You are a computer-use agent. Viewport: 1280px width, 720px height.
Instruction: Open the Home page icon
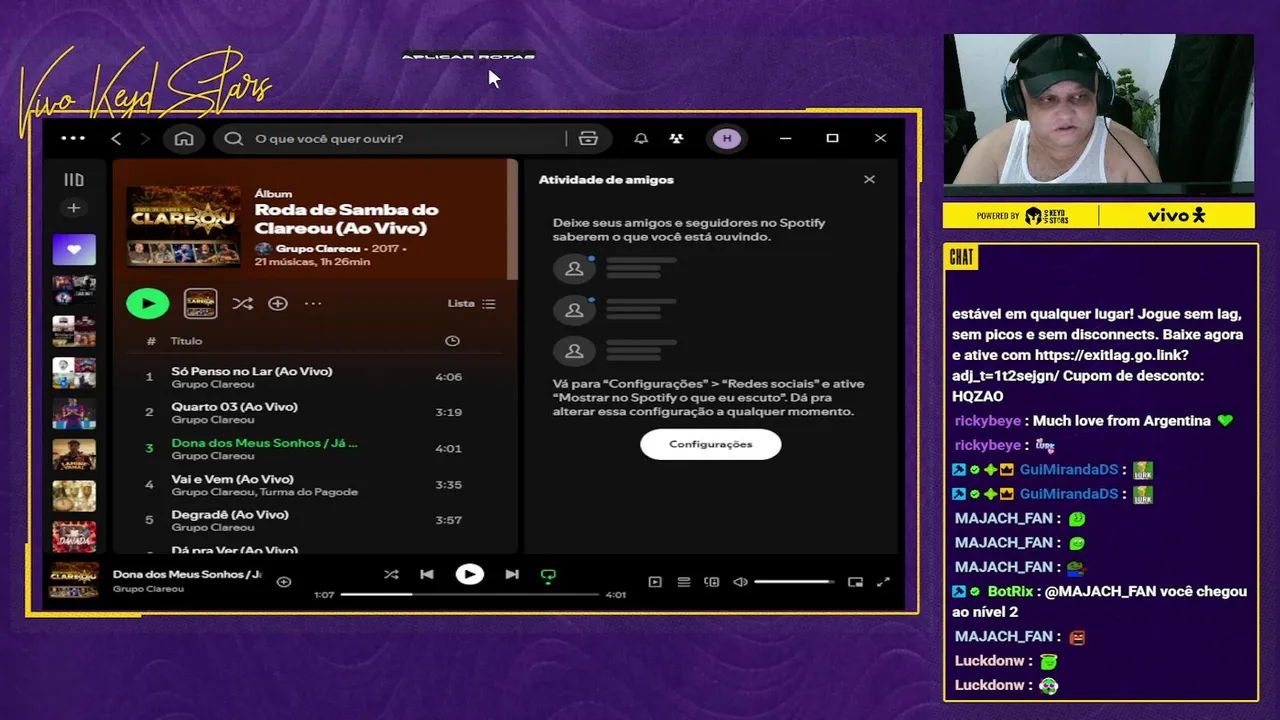pyautogui.click(x=184, y=138)
